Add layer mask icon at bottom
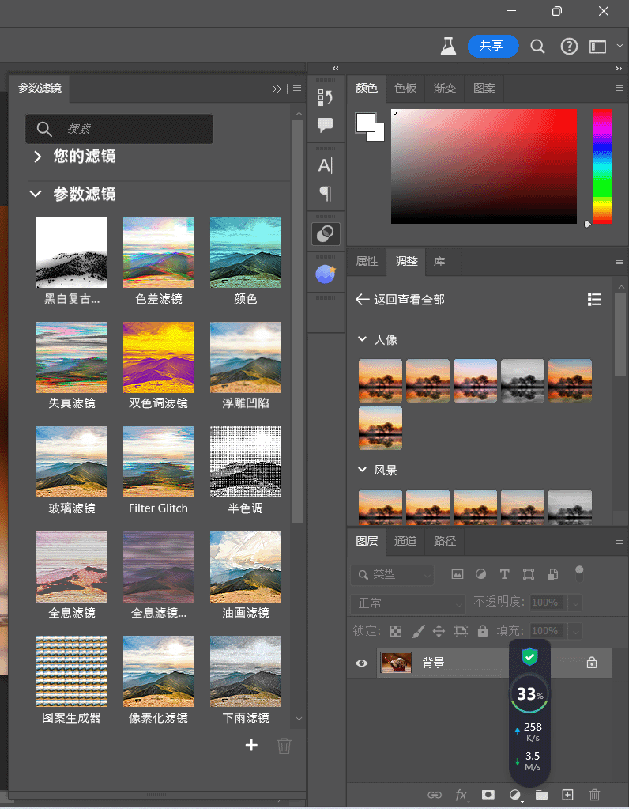This screenshot has width=629, height=809. tap(488, 795)
